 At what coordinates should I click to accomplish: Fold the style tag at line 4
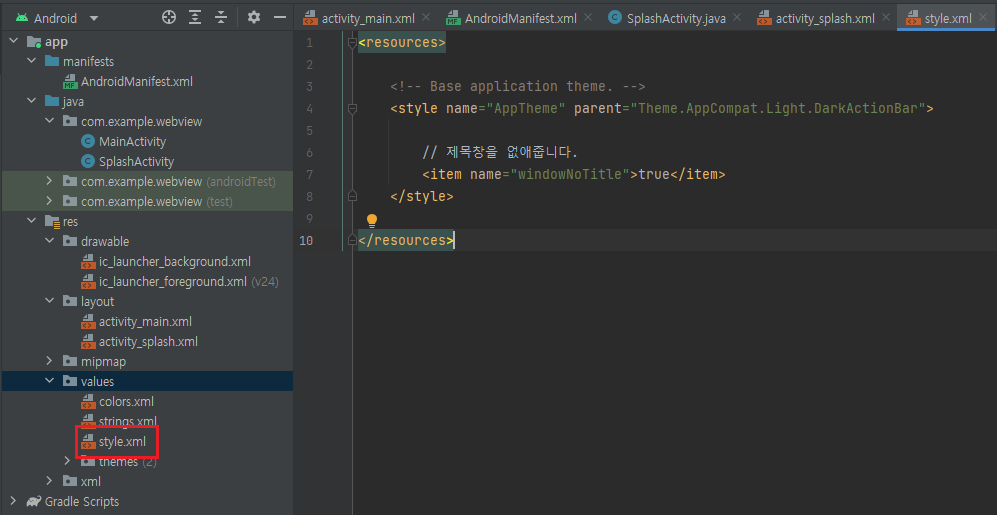pos(352,109)
